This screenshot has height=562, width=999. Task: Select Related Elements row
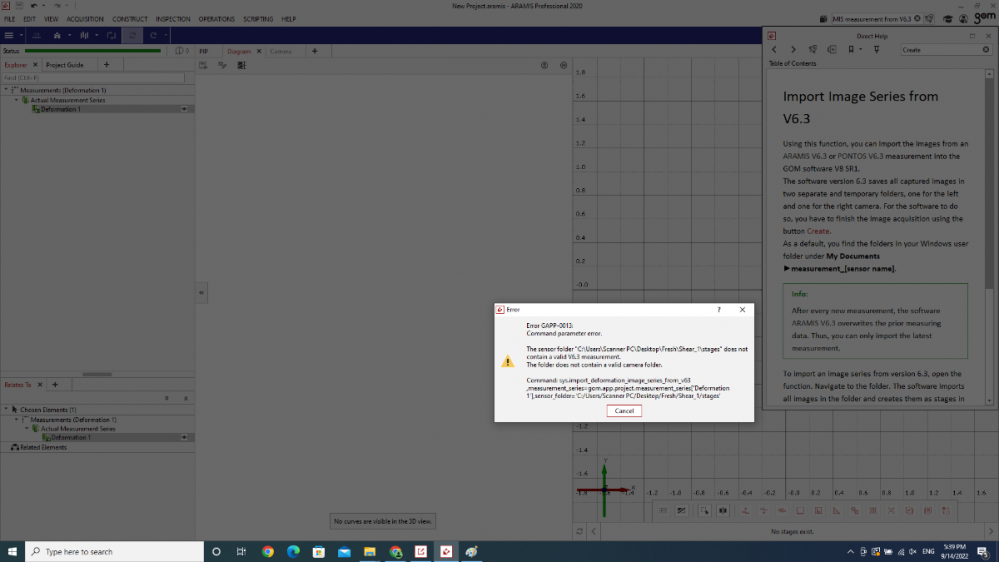[97, 447]
